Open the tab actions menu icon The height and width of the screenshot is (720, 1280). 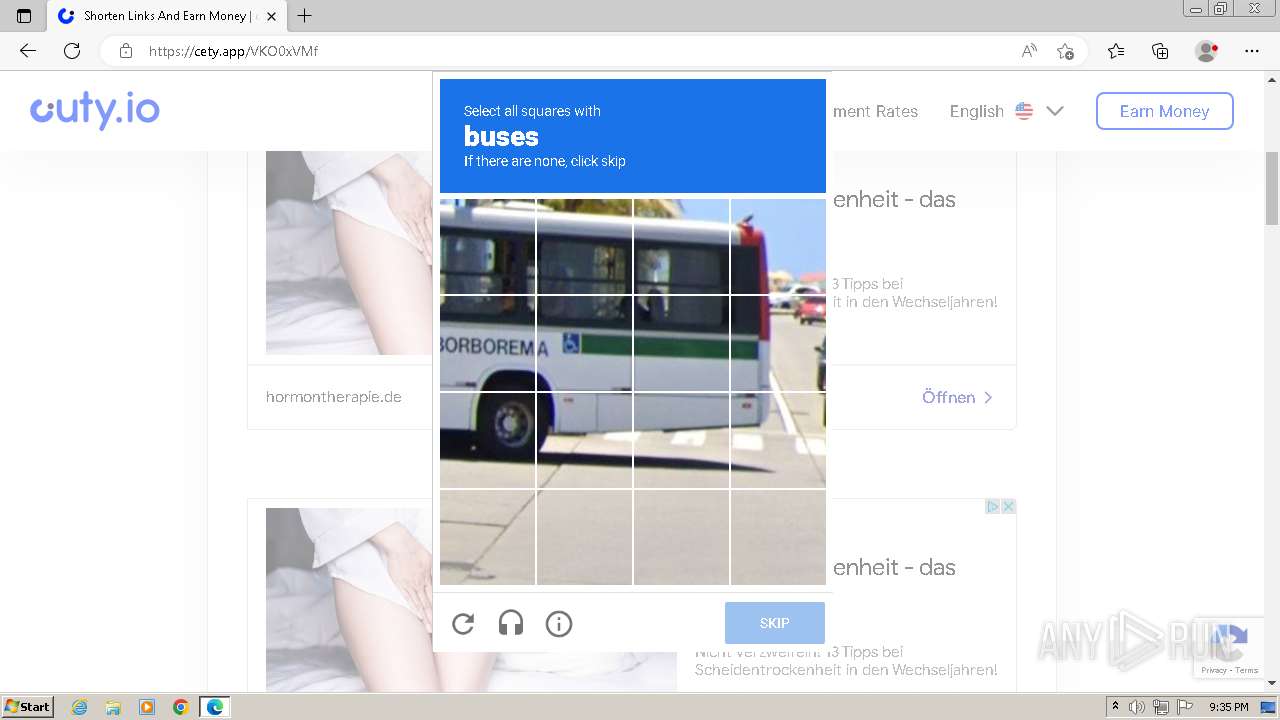click(24, 16)
